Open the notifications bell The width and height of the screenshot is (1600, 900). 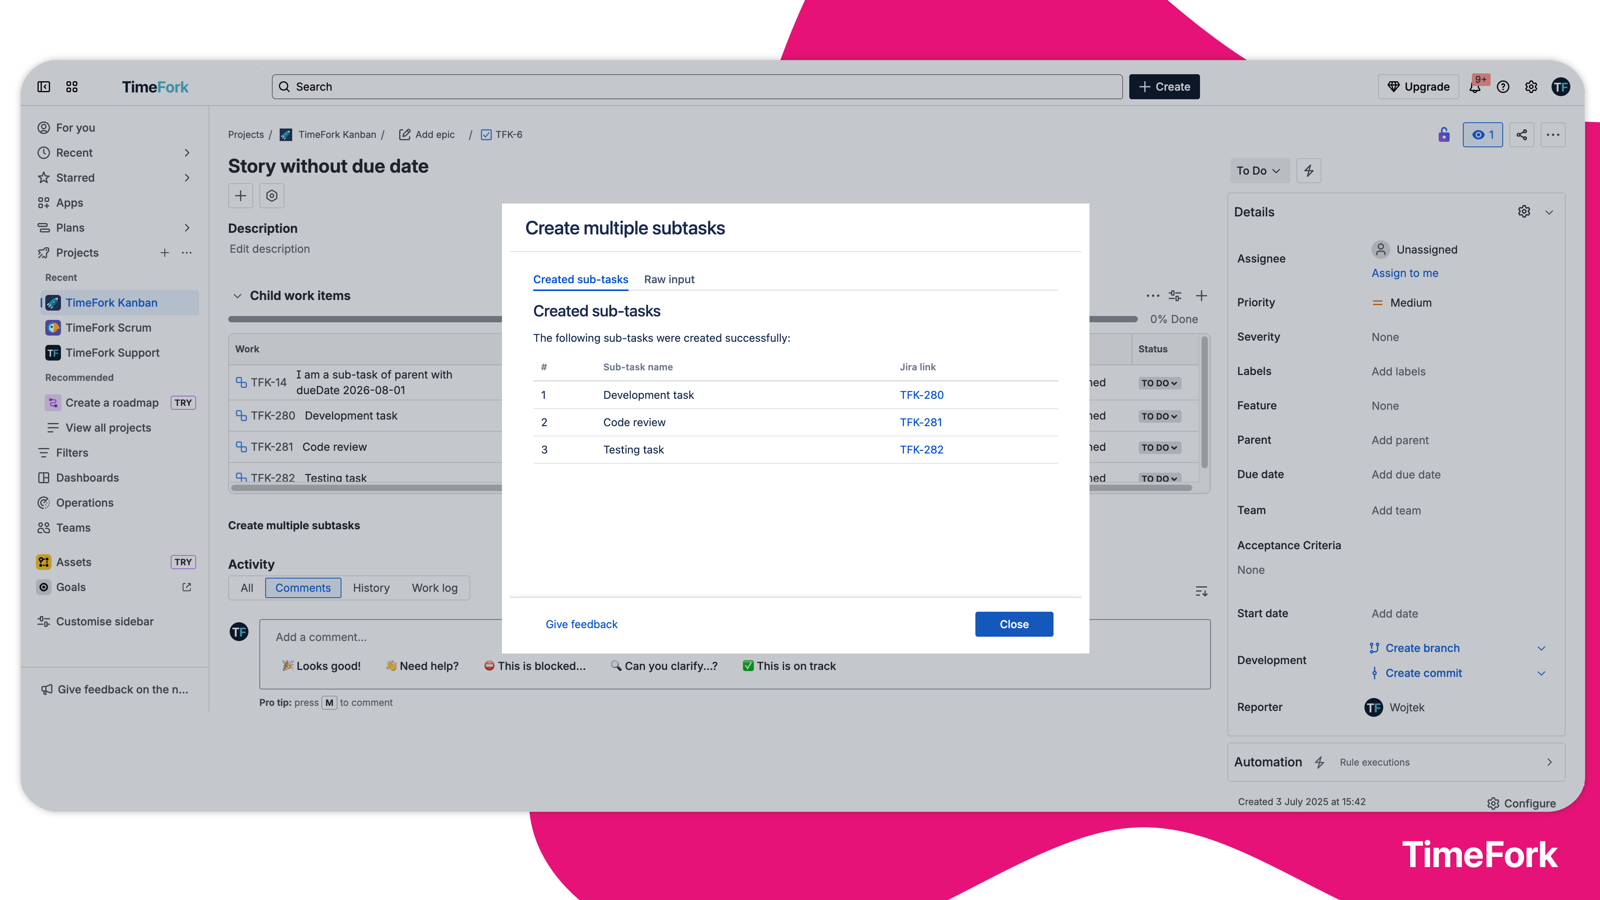pos(1475,87)
